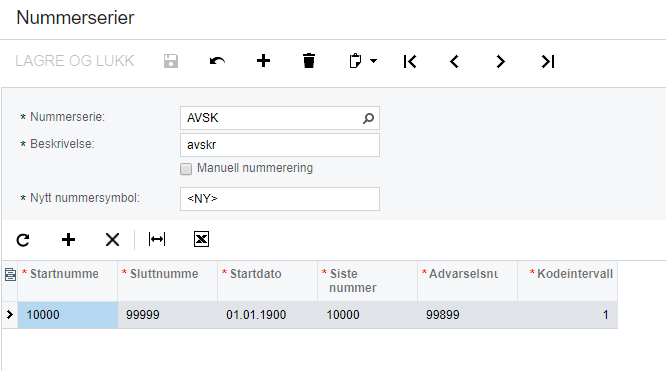Expand the row with the arrow indicator
Image resolution: width=666 pixels, height=371 pixels.
point(10,314)
